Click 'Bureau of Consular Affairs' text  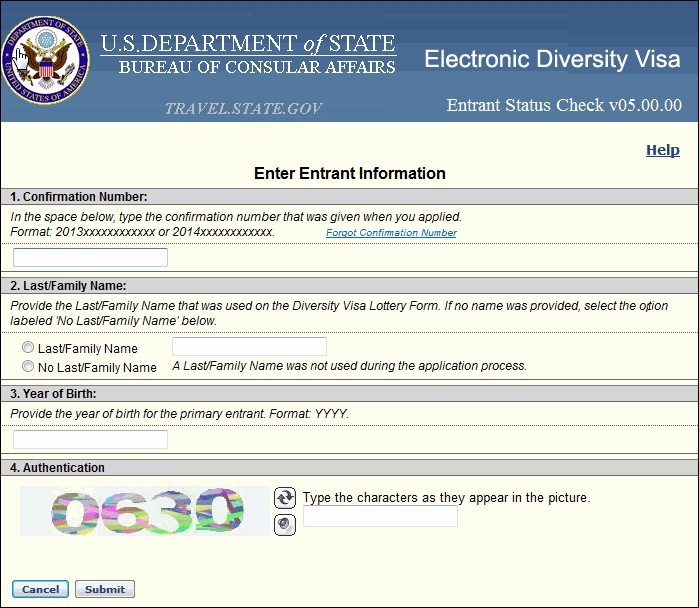coord(257,67)
